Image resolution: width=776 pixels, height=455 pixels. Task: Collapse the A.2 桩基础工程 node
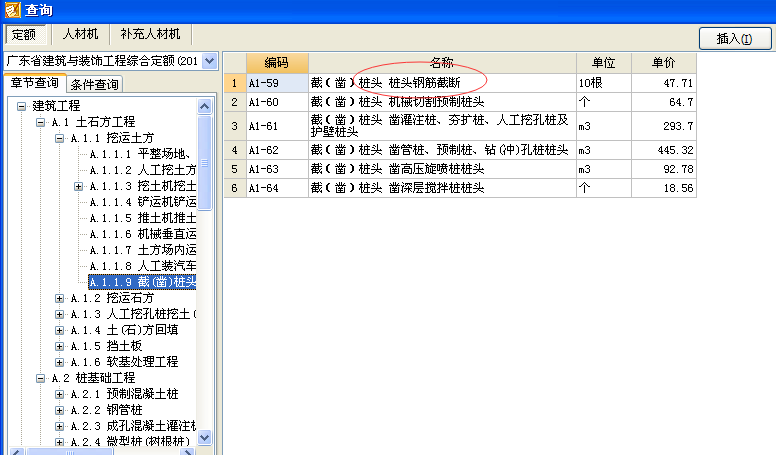click(x=41, y=378)
